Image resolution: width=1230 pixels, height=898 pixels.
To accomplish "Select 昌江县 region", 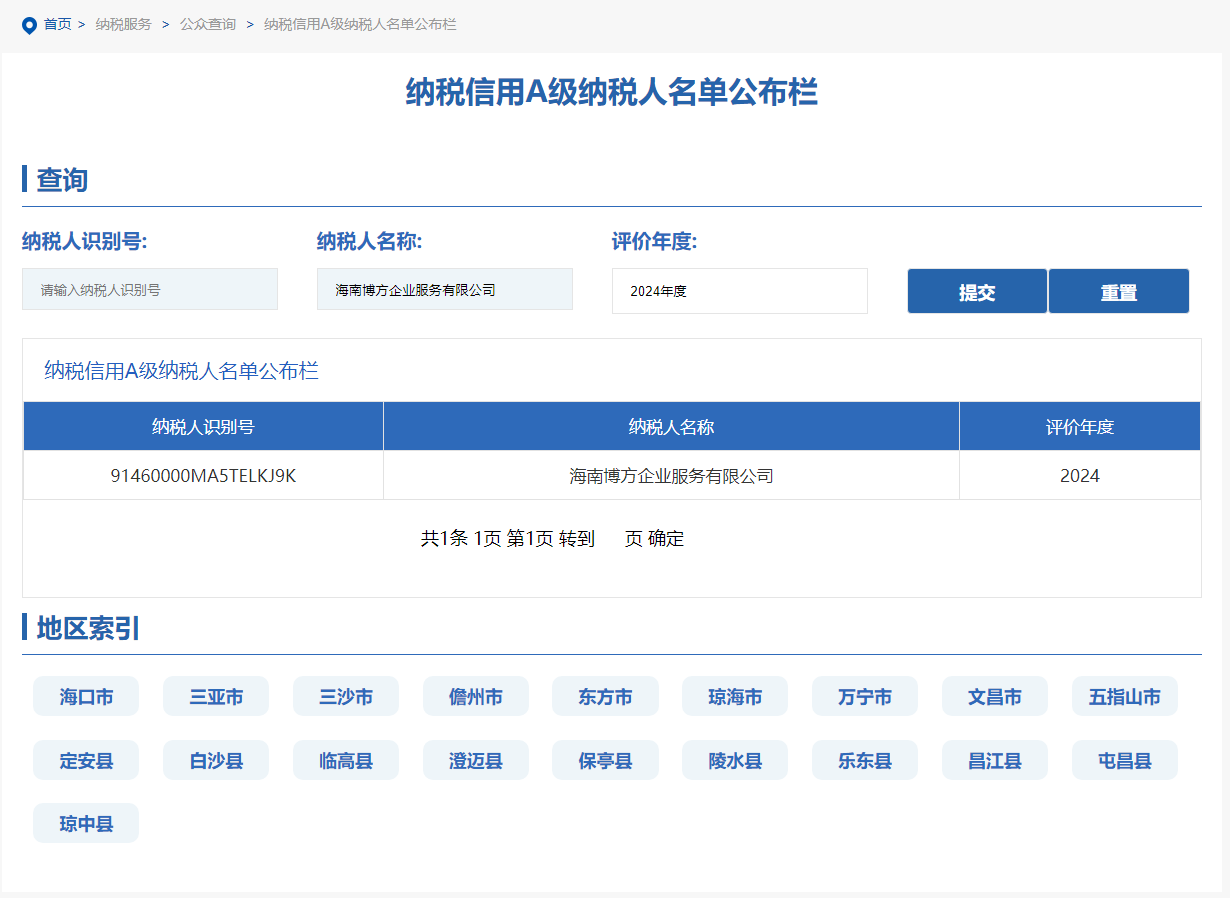I will [995, 761].
